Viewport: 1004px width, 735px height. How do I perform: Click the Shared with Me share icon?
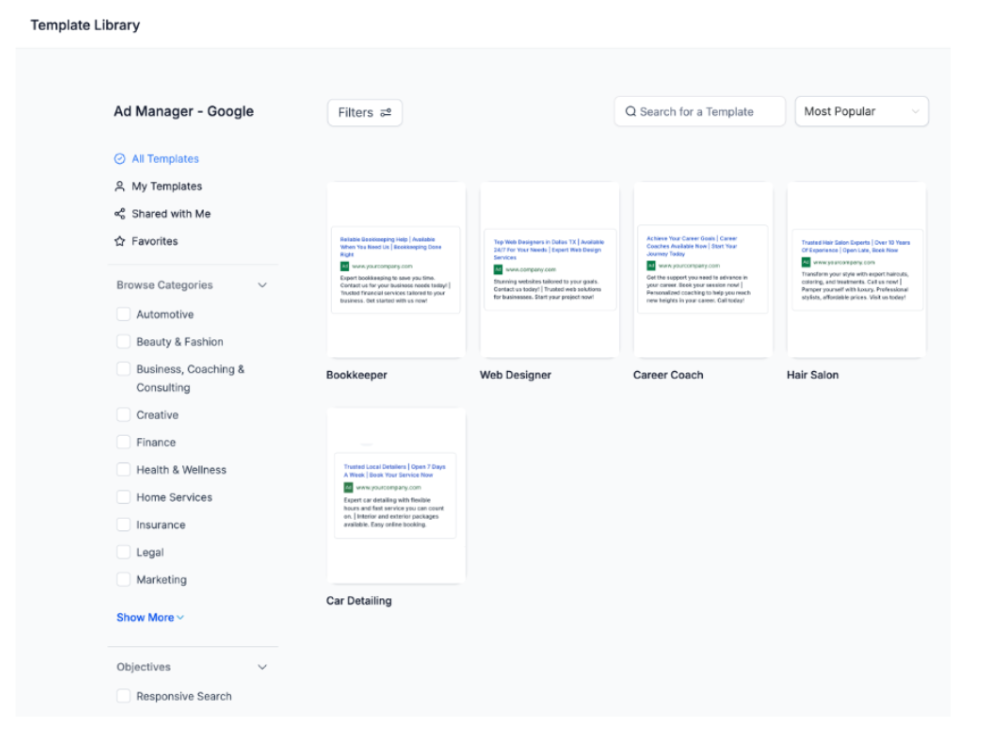(x=120, y=214)
